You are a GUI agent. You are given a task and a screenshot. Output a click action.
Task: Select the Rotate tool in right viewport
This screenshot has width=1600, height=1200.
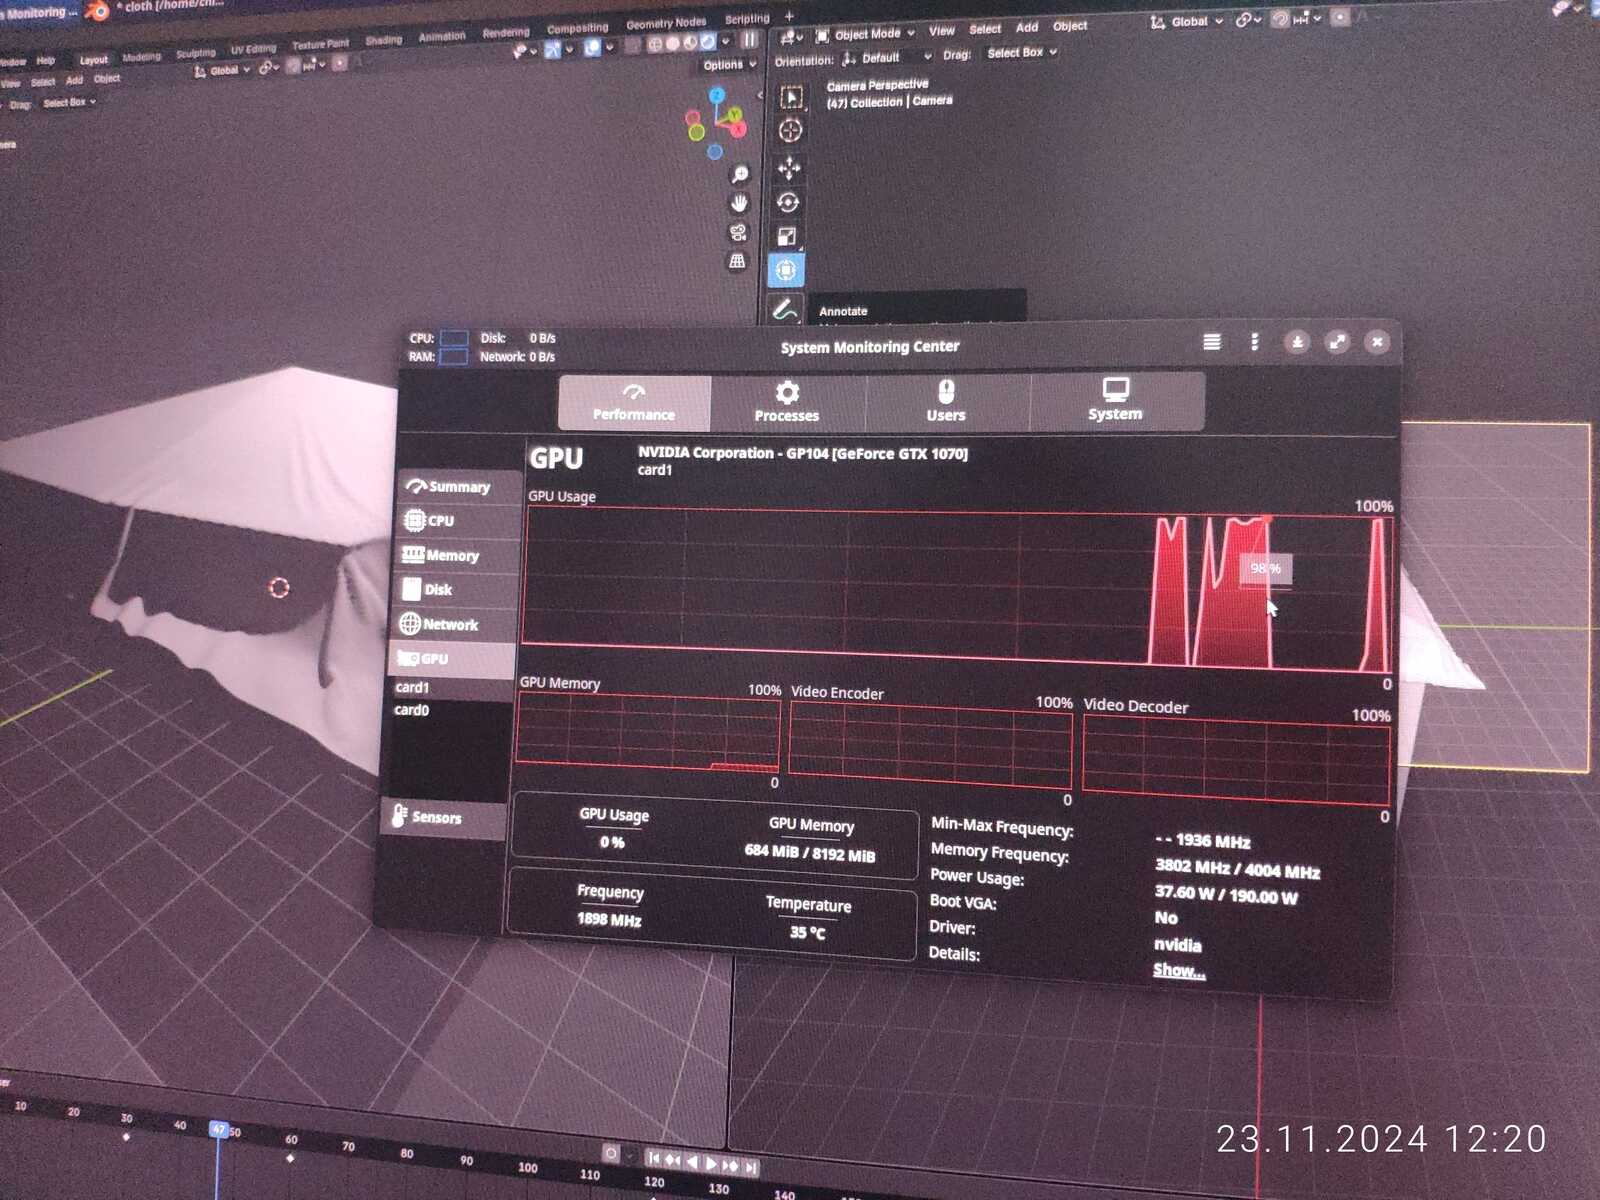[788, 202]
